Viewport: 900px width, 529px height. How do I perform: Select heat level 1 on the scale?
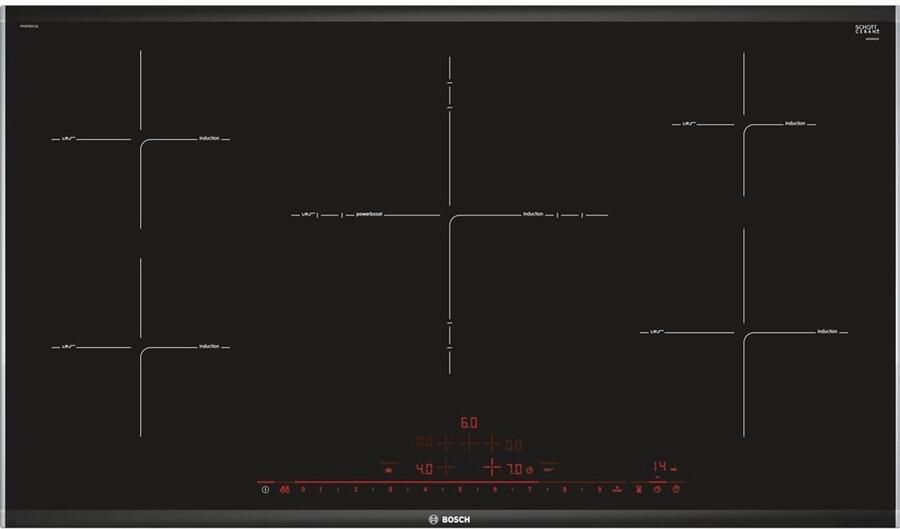point(320,489)
